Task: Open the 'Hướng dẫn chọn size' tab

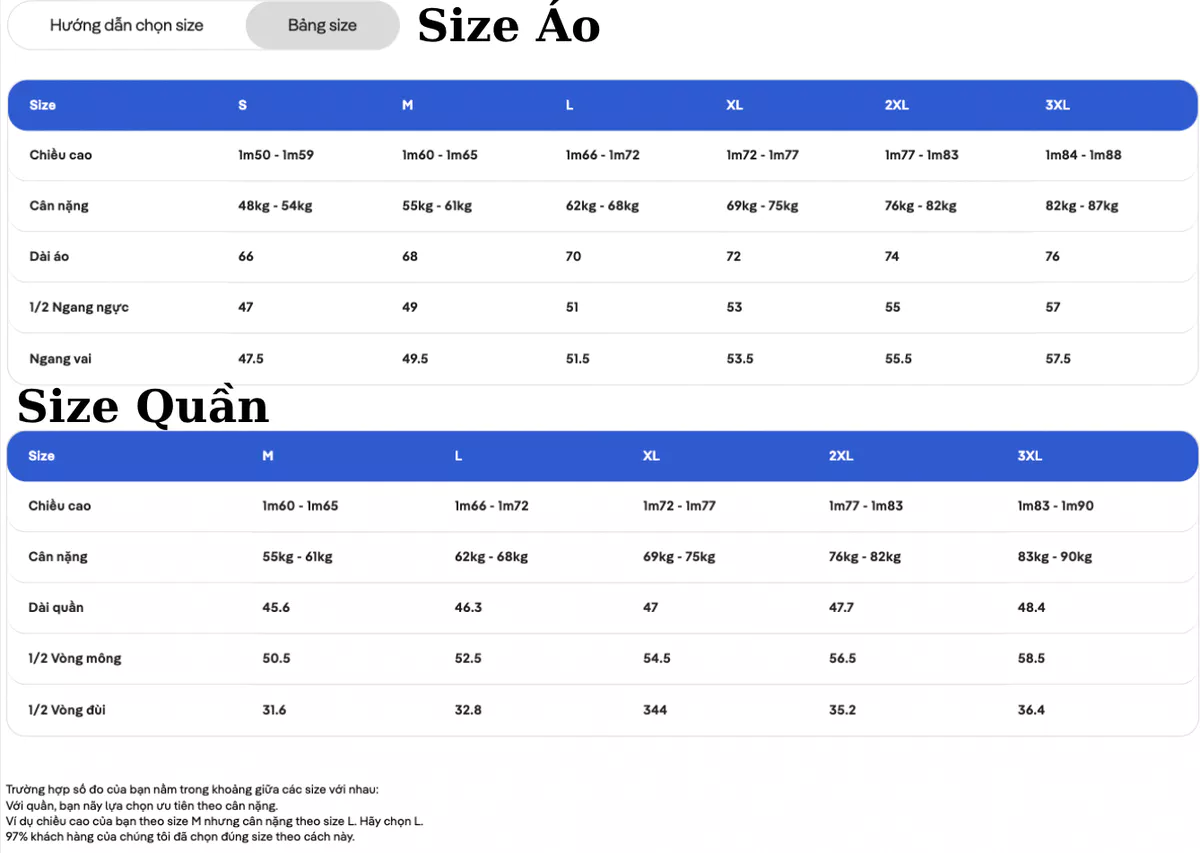Action: pyautogui.click(x=127, y=25)
